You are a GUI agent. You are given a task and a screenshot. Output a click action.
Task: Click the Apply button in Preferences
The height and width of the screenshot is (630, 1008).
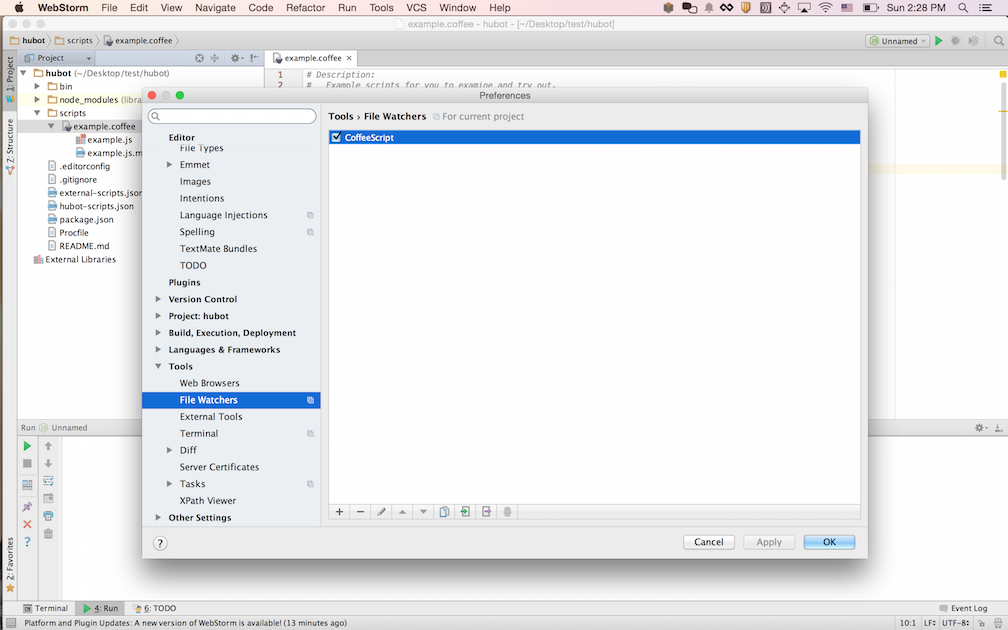coord(769,542)
